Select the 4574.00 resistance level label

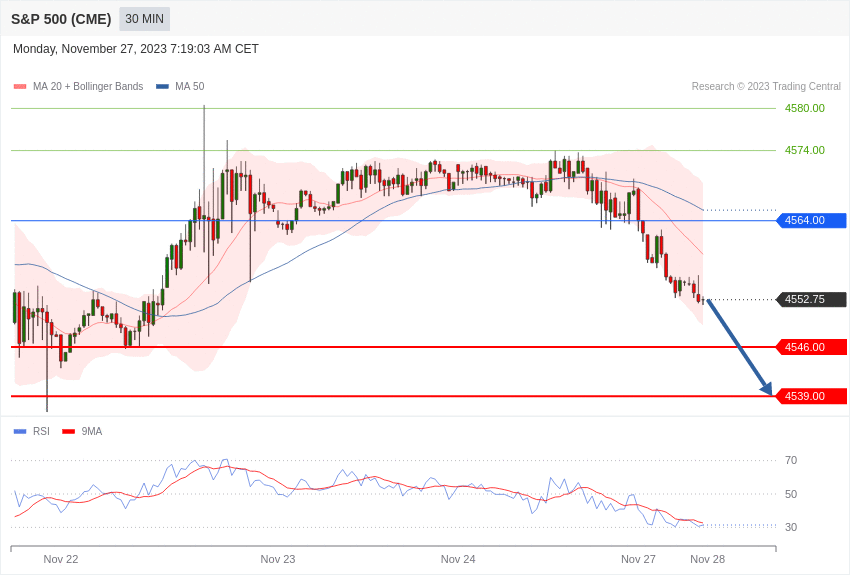[x=804, y=150]
